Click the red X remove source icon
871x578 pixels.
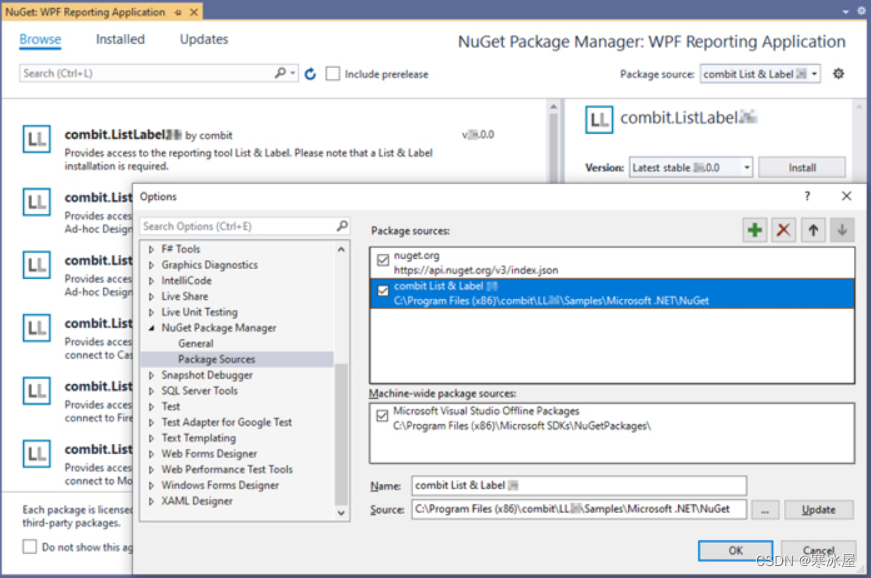(783, 230)
